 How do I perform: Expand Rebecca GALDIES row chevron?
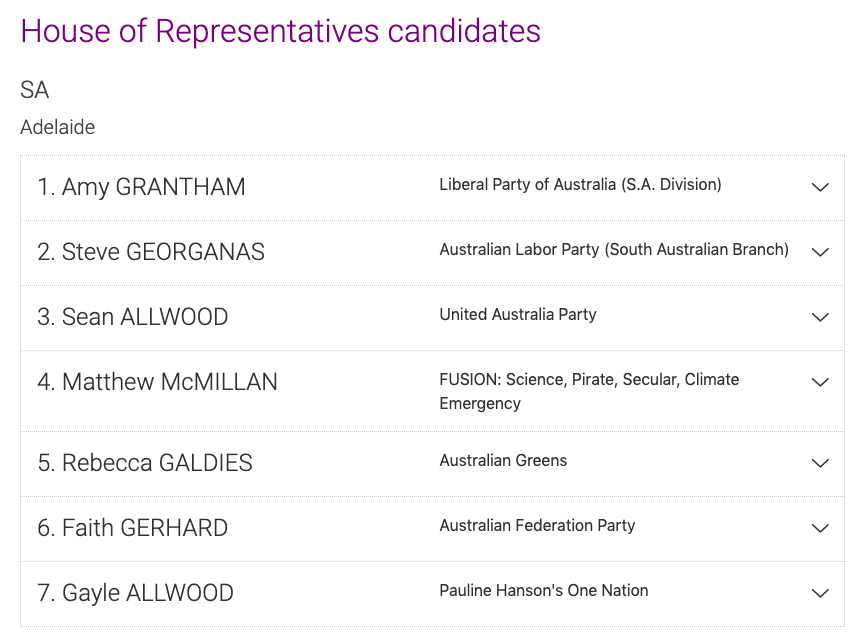coord(820,463)
